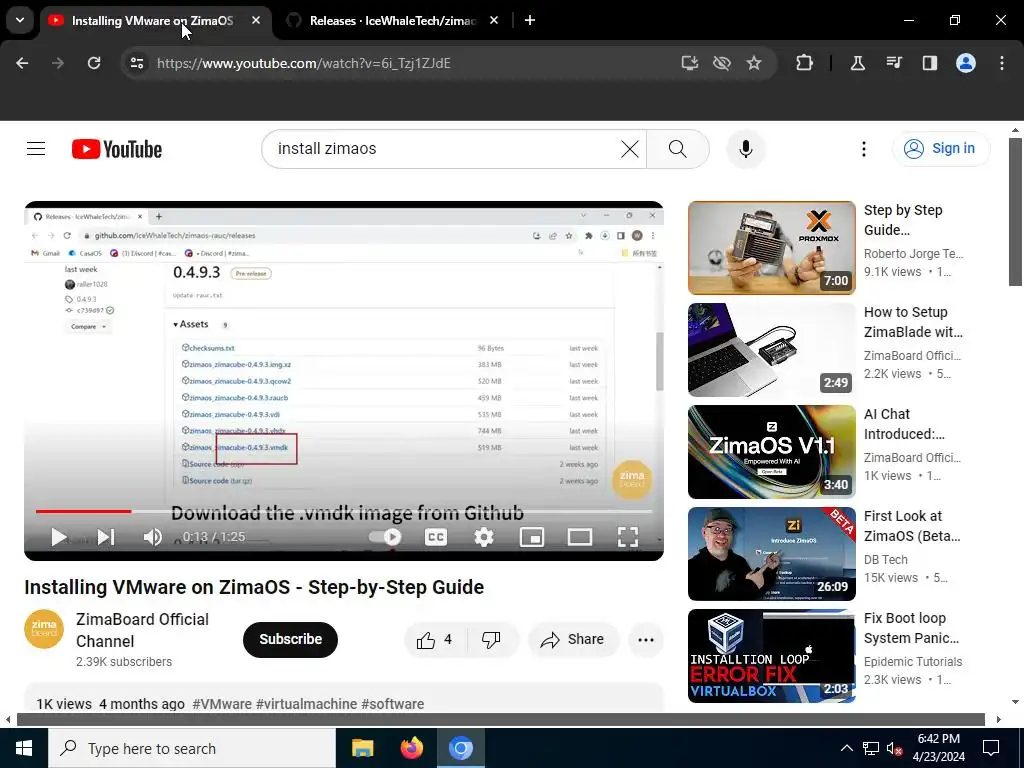This screenshot has height=768, width=1024.
Task: Open Windows Start menu
Action: click(24, 748)
